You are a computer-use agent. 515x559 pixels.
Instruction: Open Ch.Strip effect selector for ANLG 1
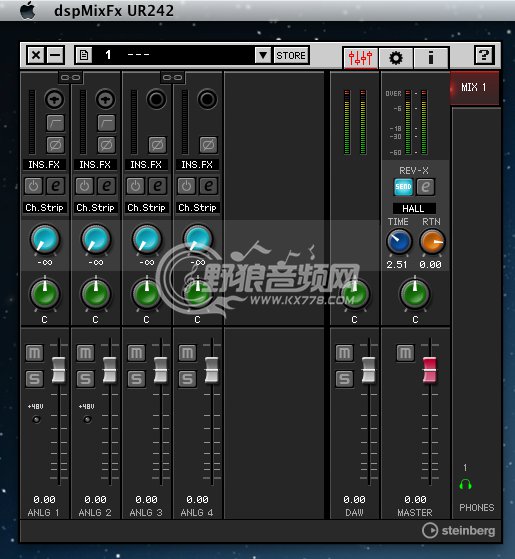pyautogui.click(x=45, y=207)
